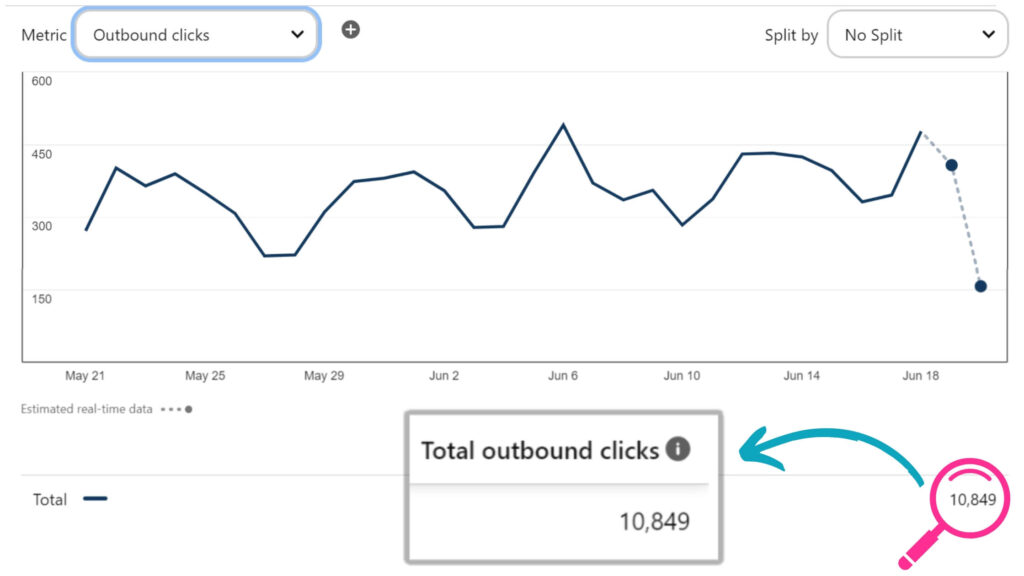Viewport: 1024px width, 576px height.
Task: Click the plus icon to add a metric
Action: (350, 29)
